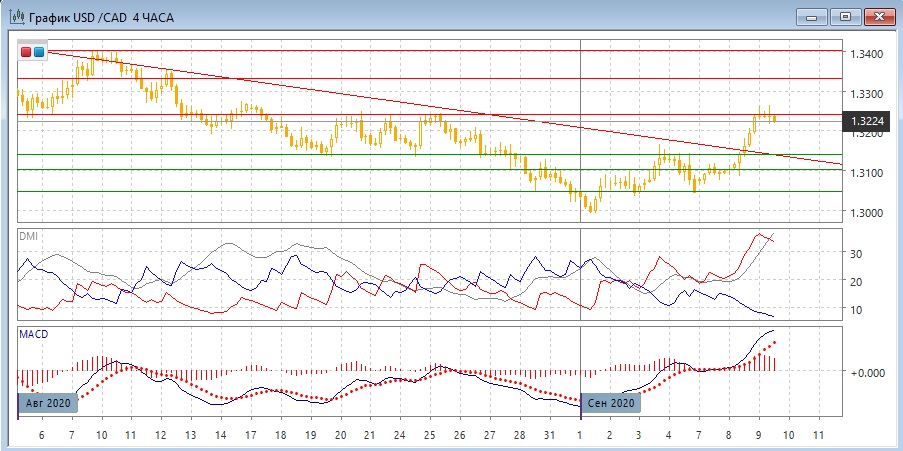The image size is (903, 451).
Task: Minimize the USD/CAD chart window
Action: 815,16
